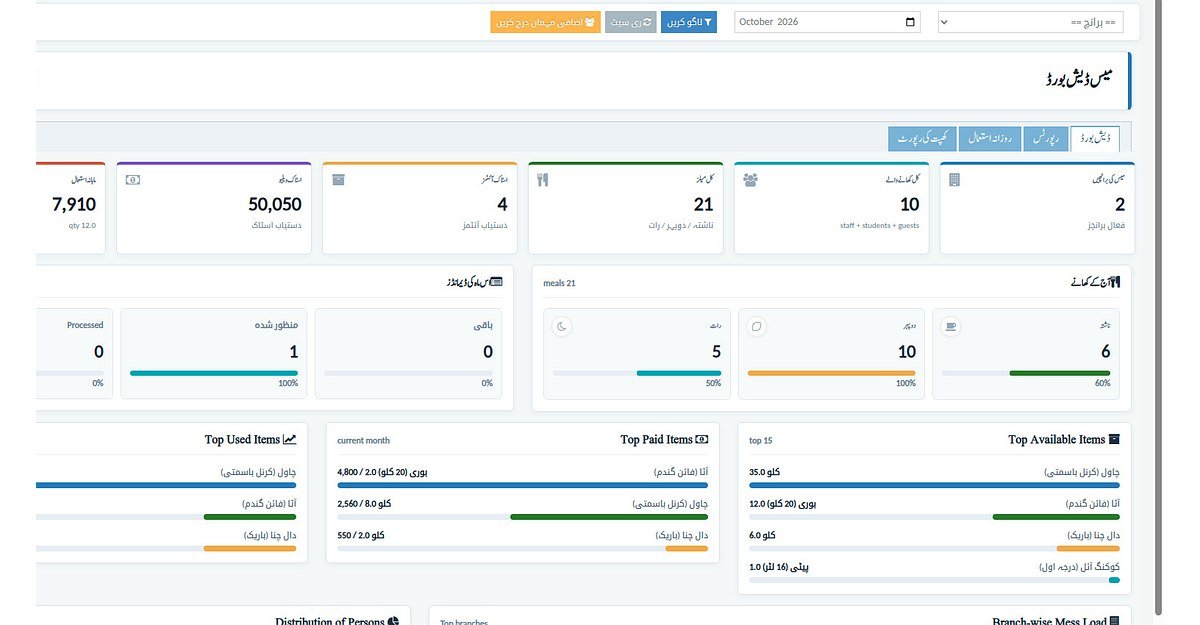Click the icon beside monthly demands heading

[x=497, y=283]
